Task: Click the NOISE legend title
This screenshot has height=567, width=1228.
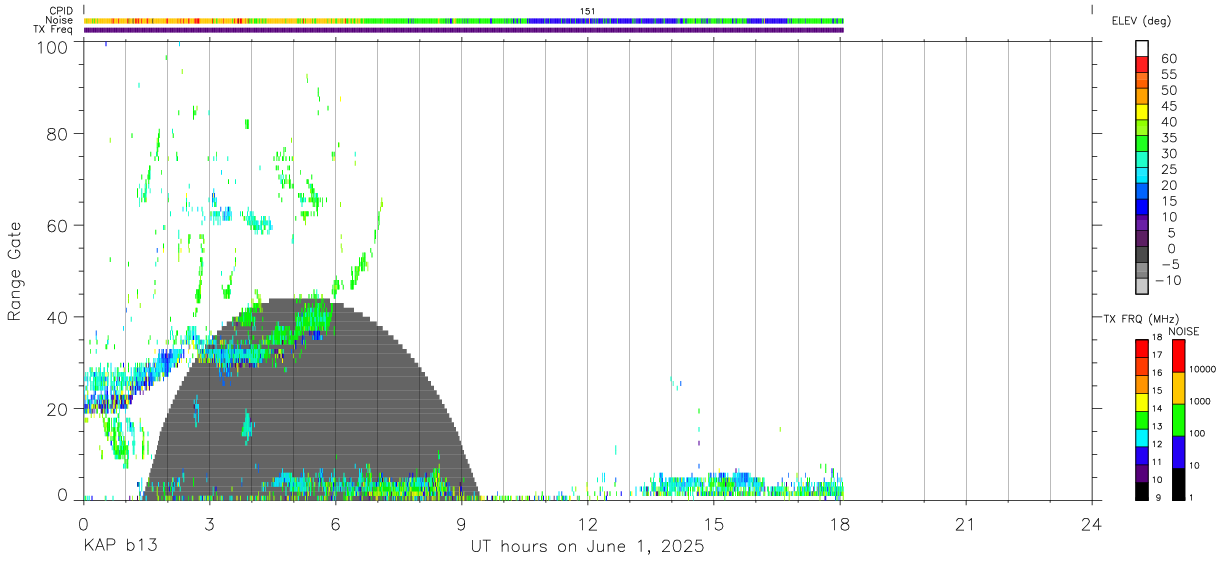Action: tap(1185, 331)
